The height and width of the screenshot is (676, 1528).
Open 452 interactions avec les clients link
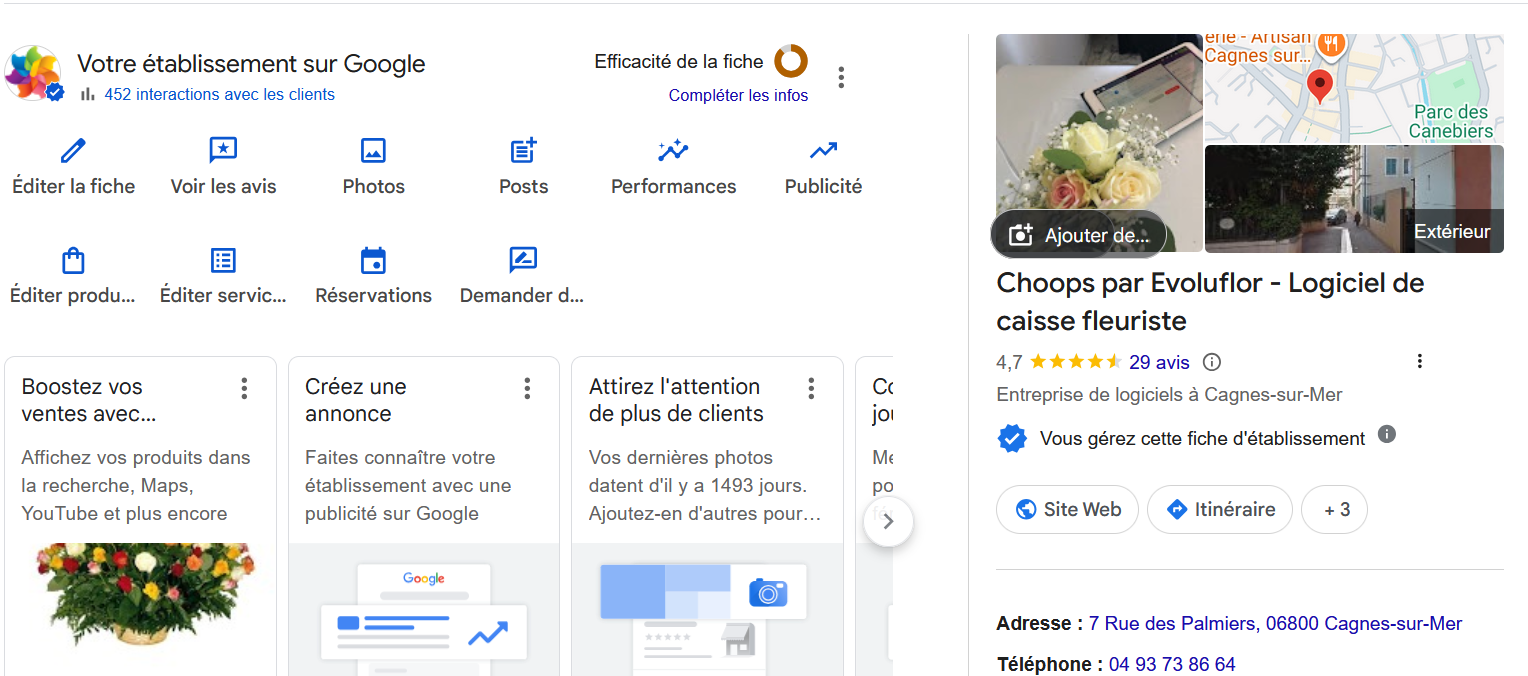219,94
